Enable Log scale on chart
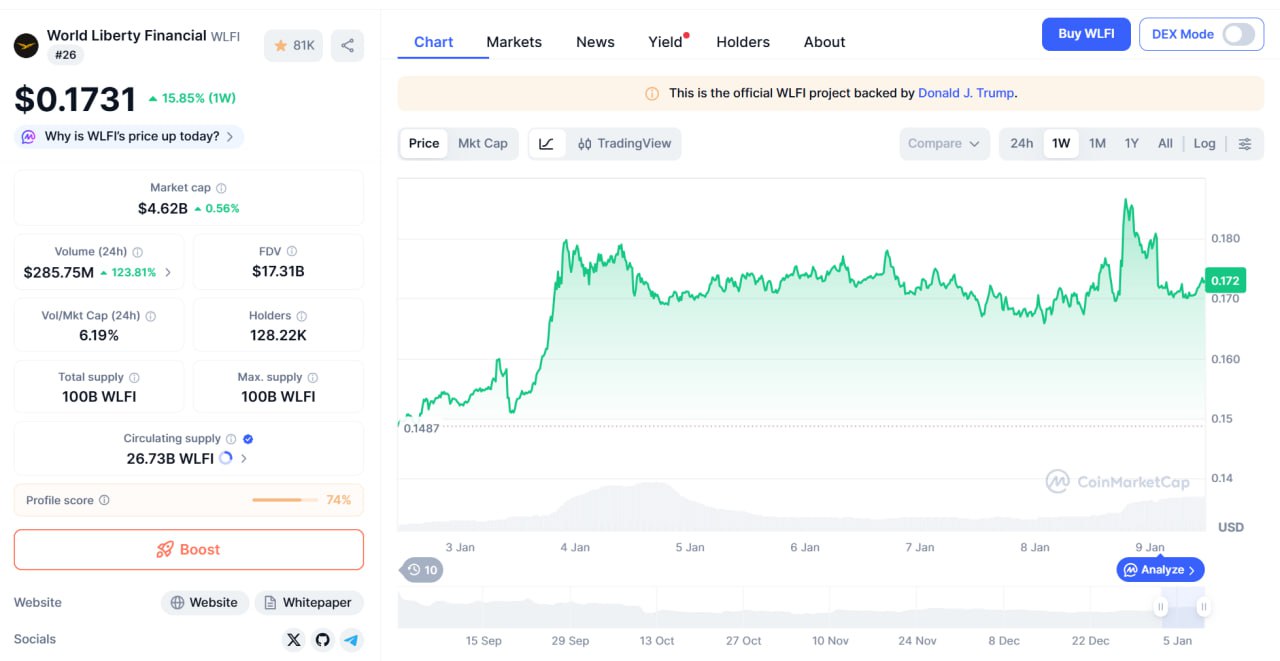Image resolution: width=1280 pixels, height=661 pixels. (x=1204, y=143)
